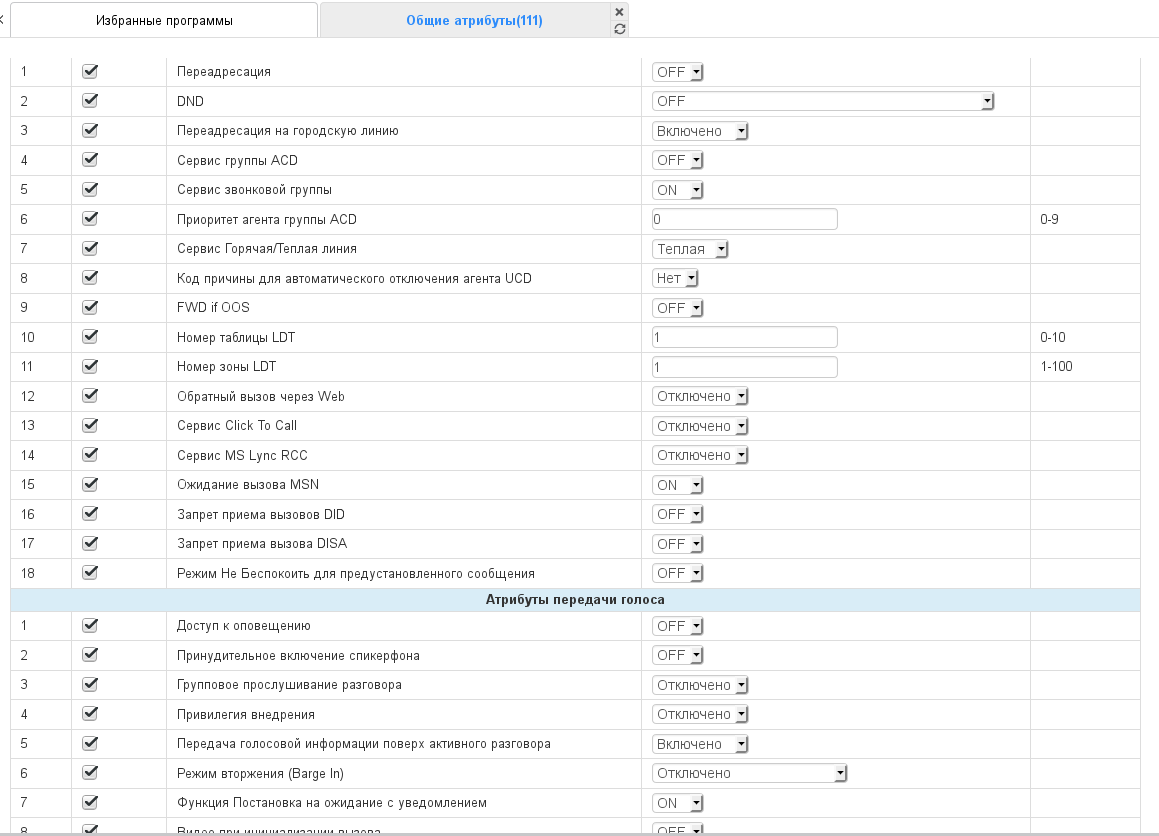1159x836 pixels.
Task: Uncheck Привилегия внедрения checkbox
Action: pyautogui.click(x=90, y=714)
